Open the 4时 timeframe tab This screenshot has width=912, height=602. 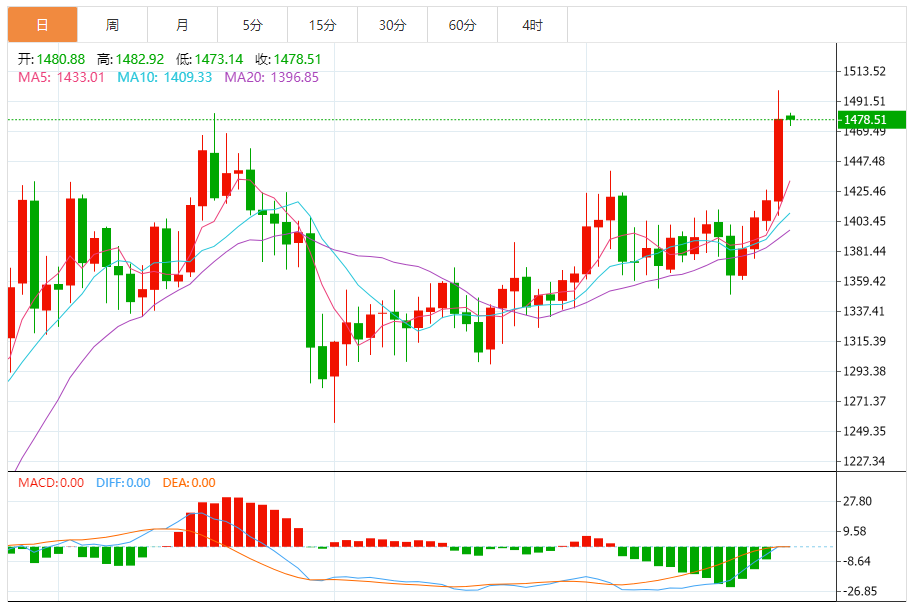click(532, 25)
